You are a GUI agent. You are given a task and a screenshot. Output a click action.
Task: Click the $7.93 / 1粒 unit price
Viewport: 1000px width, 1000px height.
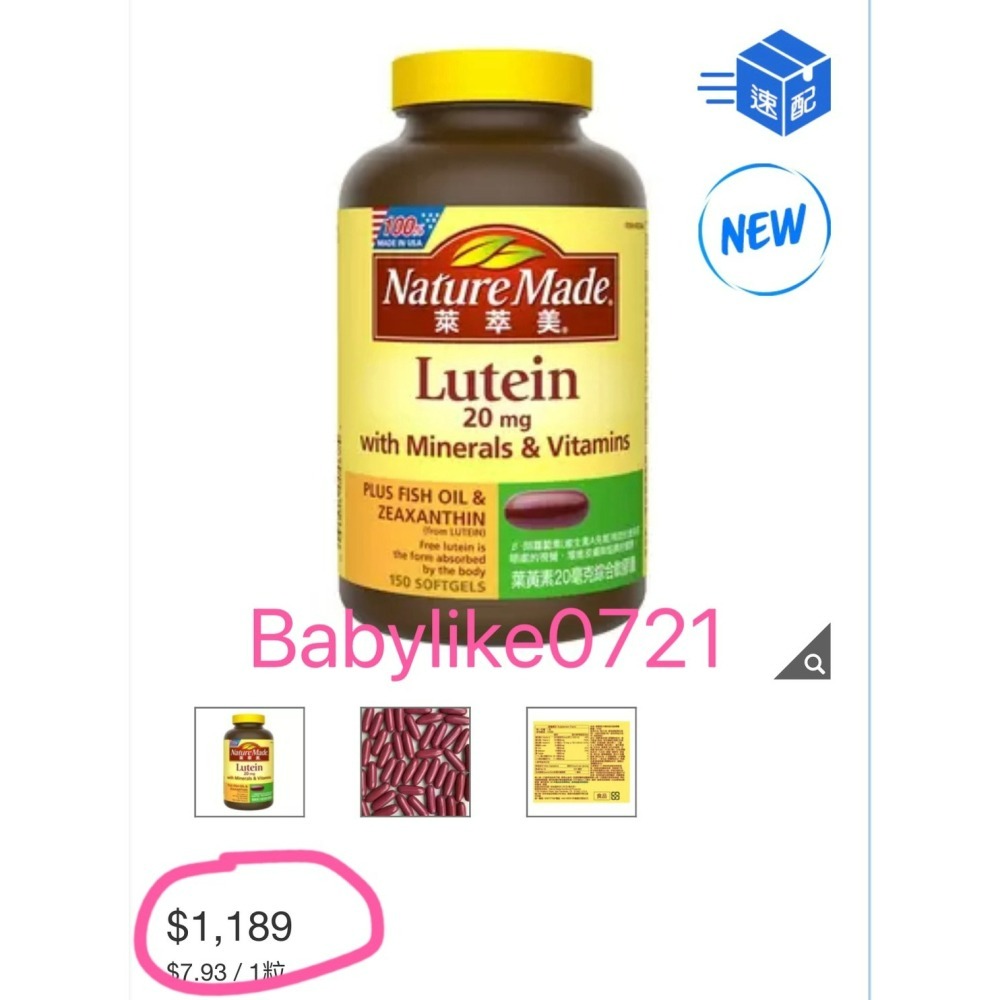225,972
